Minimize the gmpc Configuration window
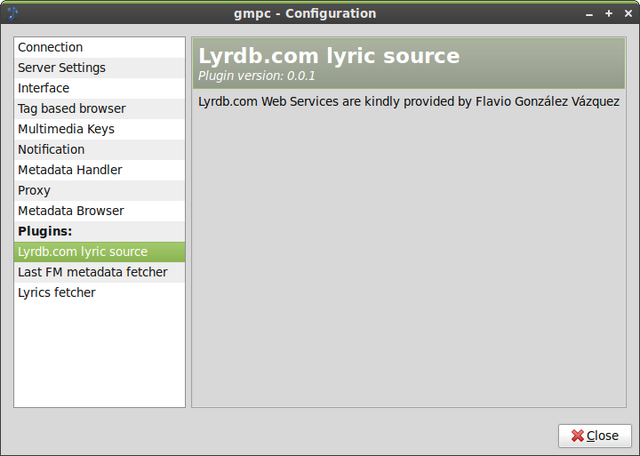The image size is (640, 456). [589, 14]
